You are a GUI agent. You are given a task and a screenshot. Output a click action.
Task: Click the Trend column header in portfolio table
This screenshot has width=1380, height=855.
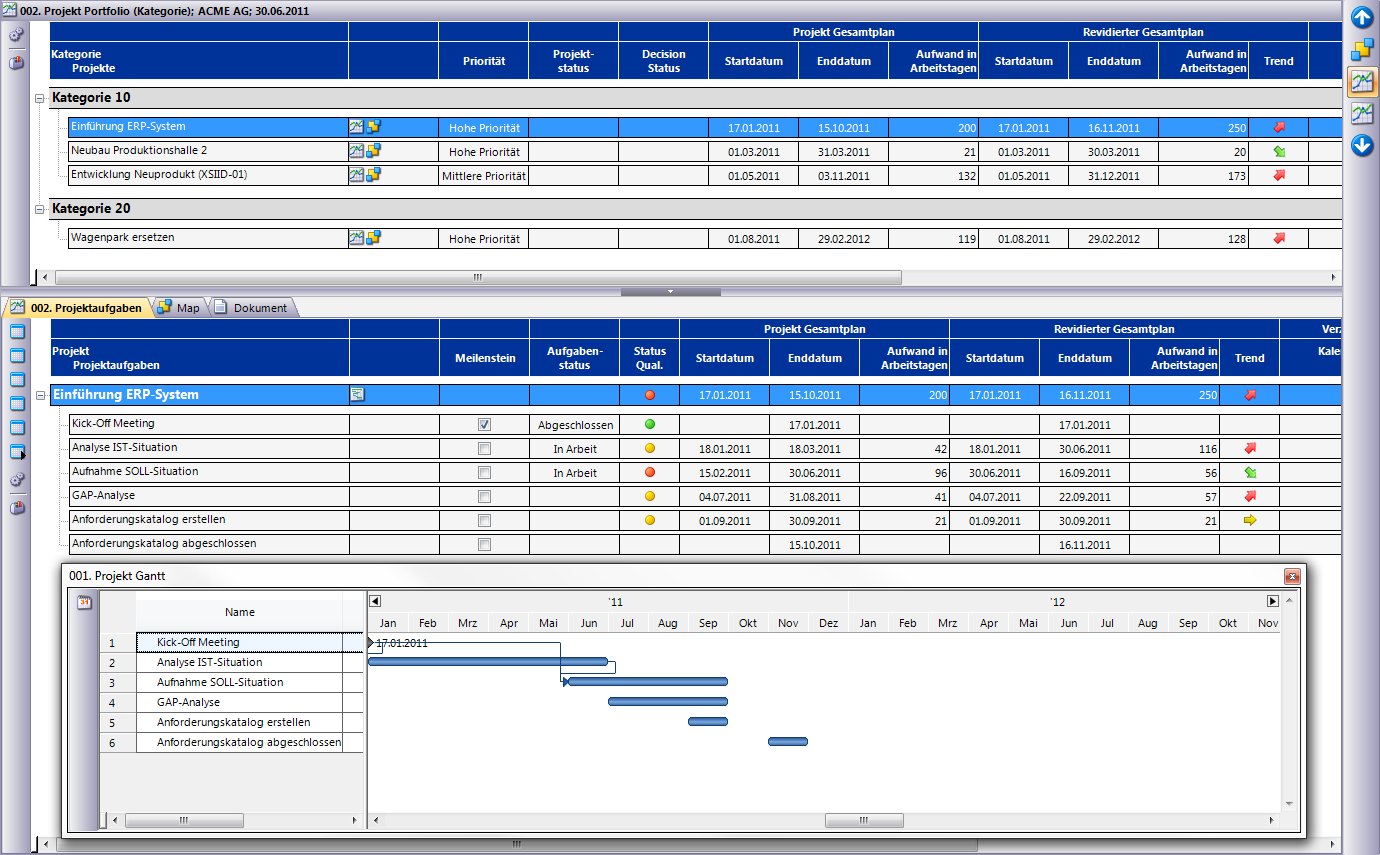pos(1279,61)
